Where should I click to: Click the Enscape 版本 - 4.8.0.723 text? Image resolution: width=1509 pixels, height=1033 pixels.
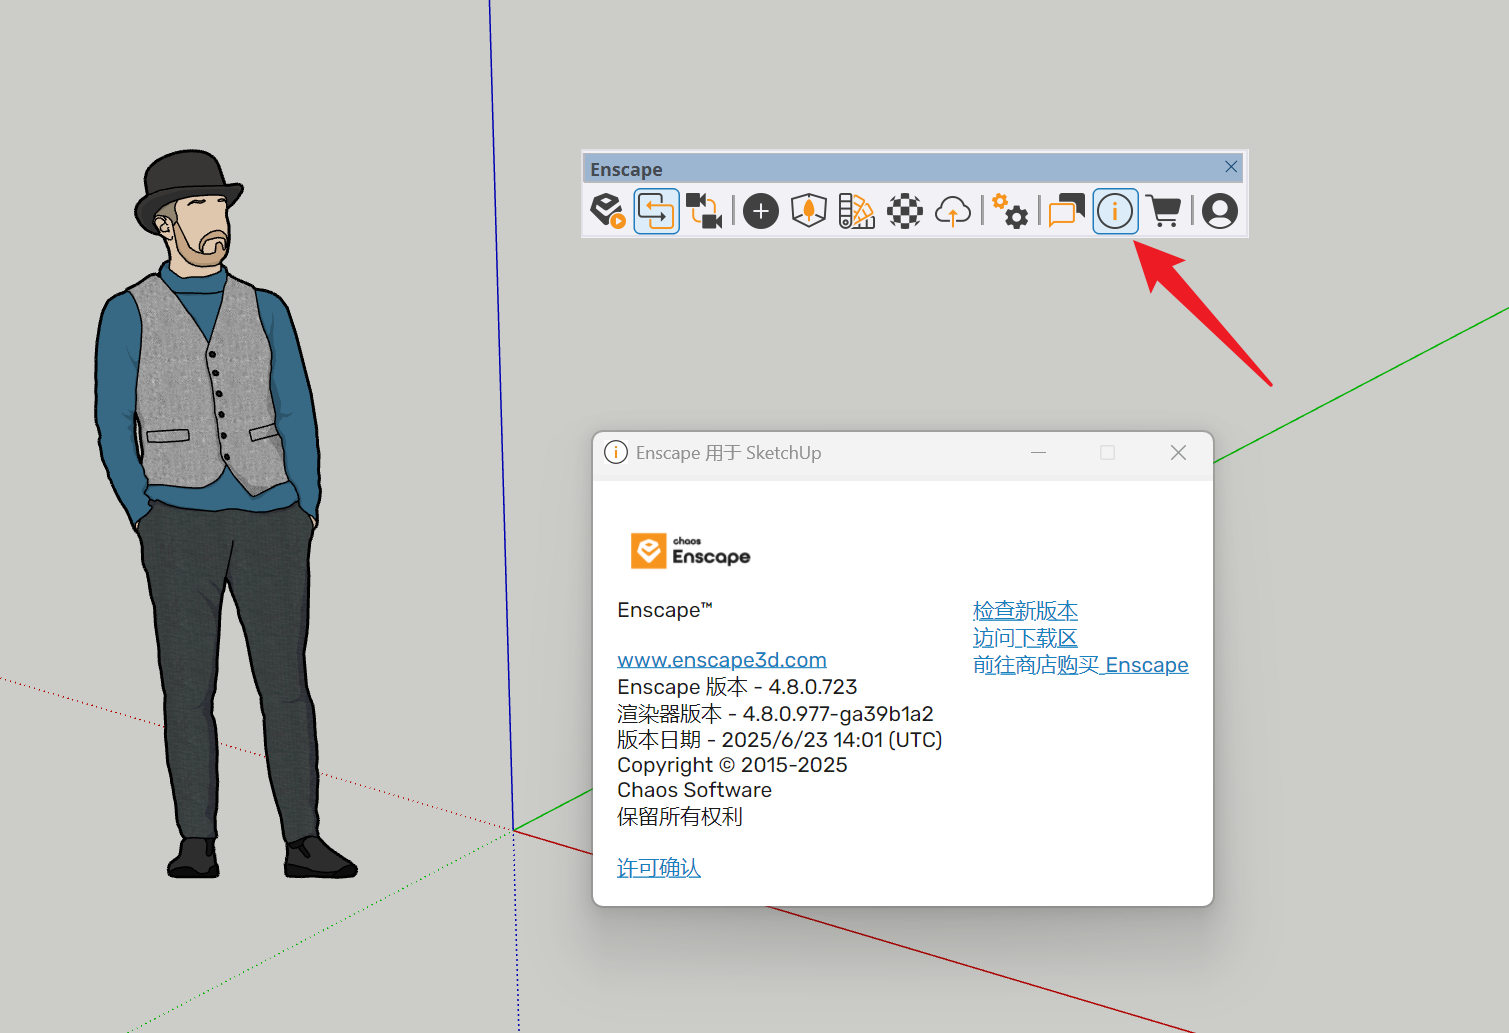(737, 687)
